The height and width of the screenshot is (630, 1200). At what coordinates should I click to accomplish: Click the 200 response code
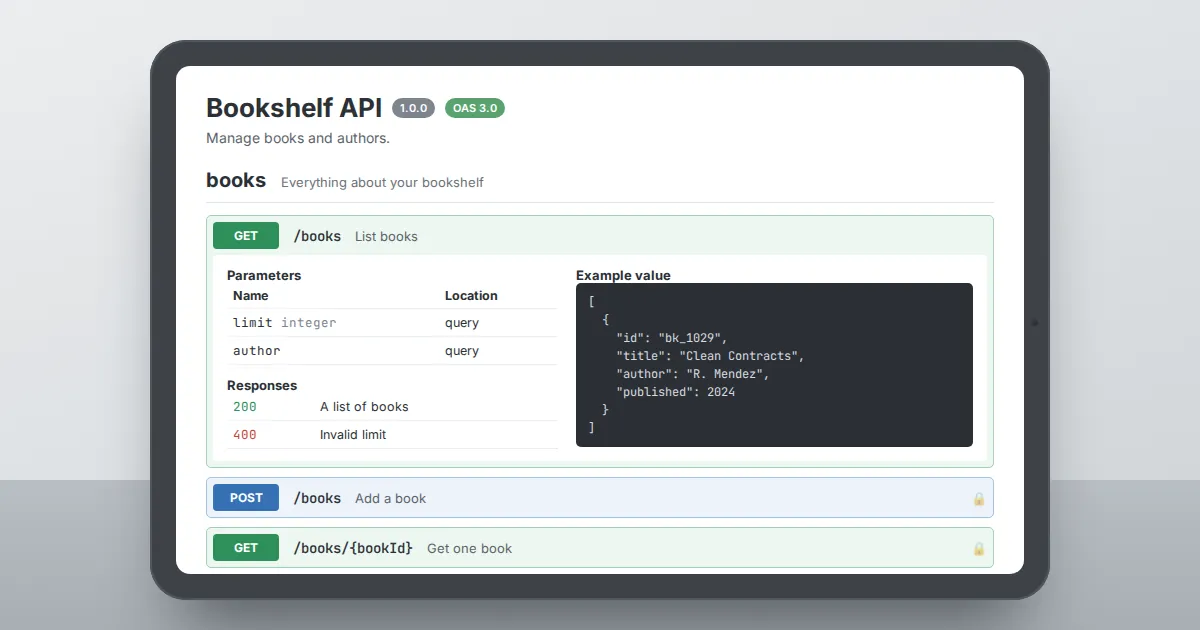coord(245,407)
